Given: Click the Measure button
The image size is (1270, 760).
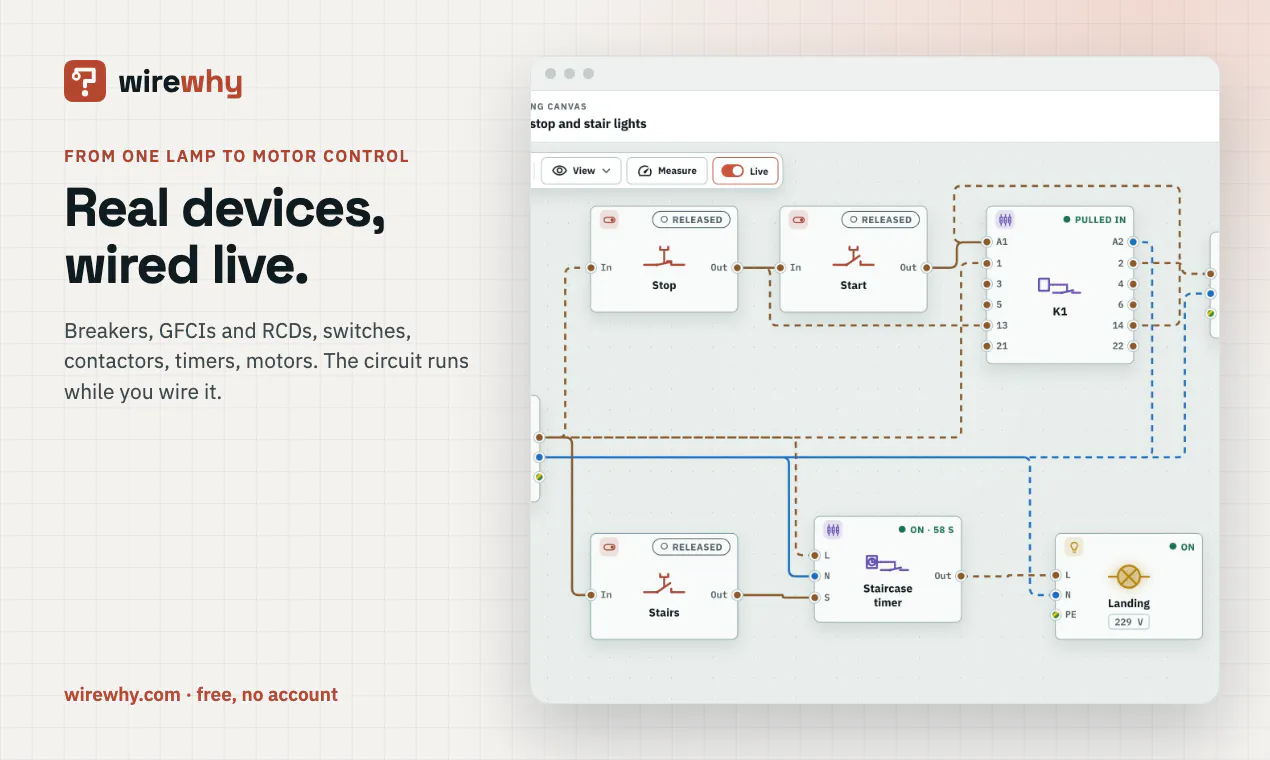Looking at the screenshot, I should [667, 171].
